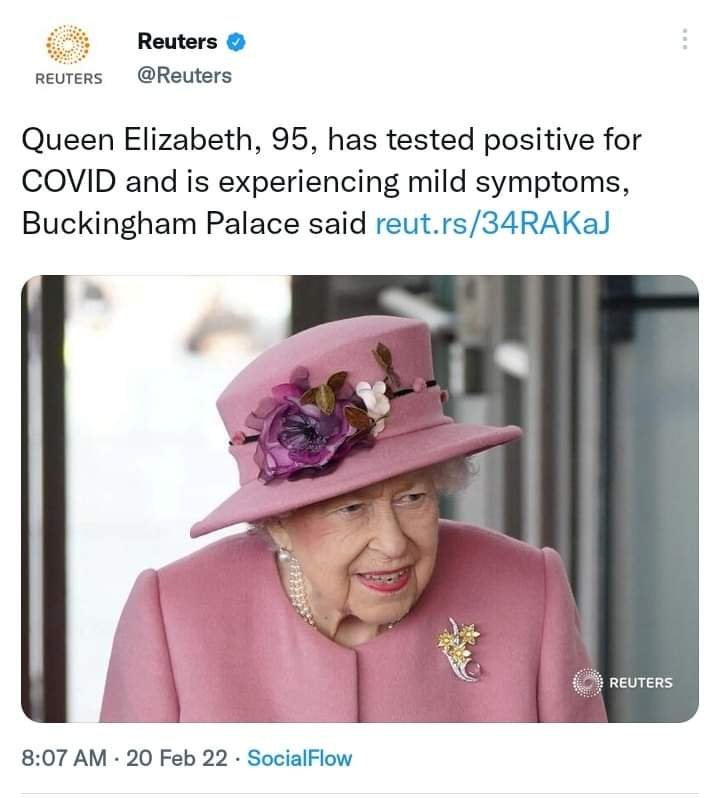Click the blue verified checkmark badge
This screenshot has width=720, height=798.
tap(236, 42)
